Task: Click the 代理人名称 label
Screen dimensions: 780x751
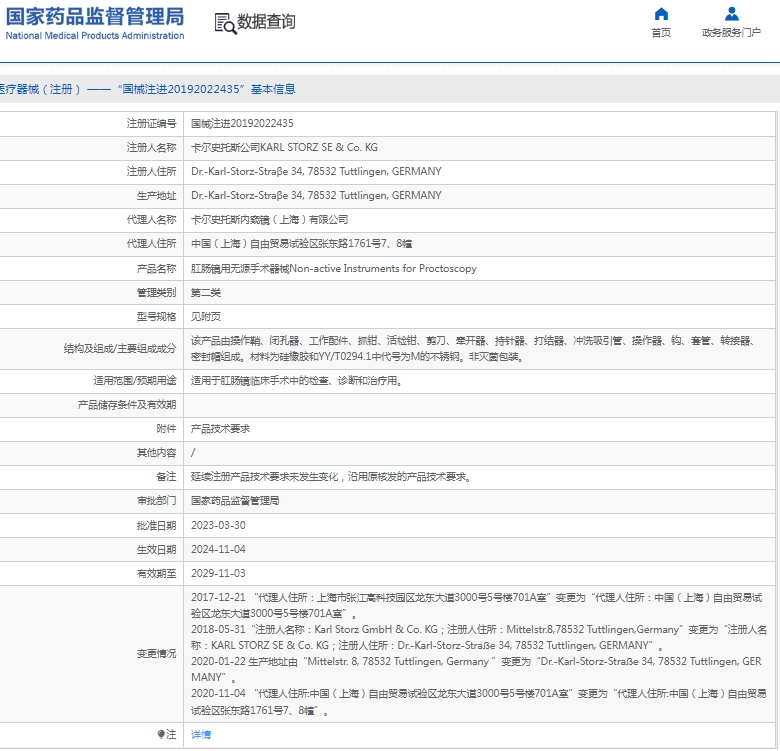Action: 151,220
